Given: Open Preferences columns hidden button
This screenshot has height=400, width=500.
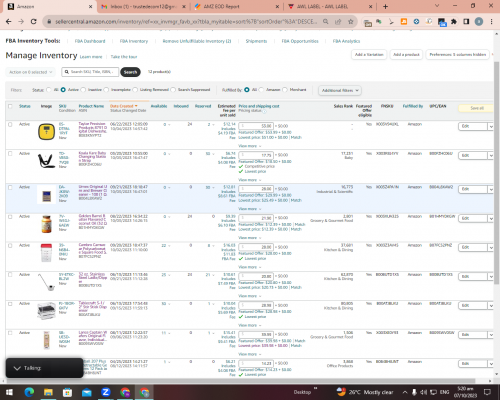Looking at the screenshot, I should 458,54.
